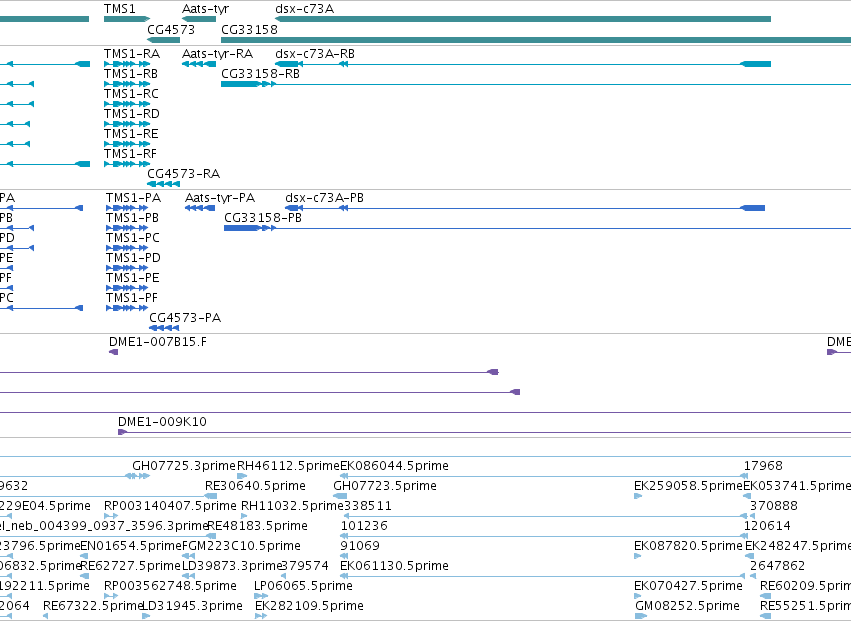Click protein feature TMS1-PE
Viewport: 851px width, 621px height.
127,289
